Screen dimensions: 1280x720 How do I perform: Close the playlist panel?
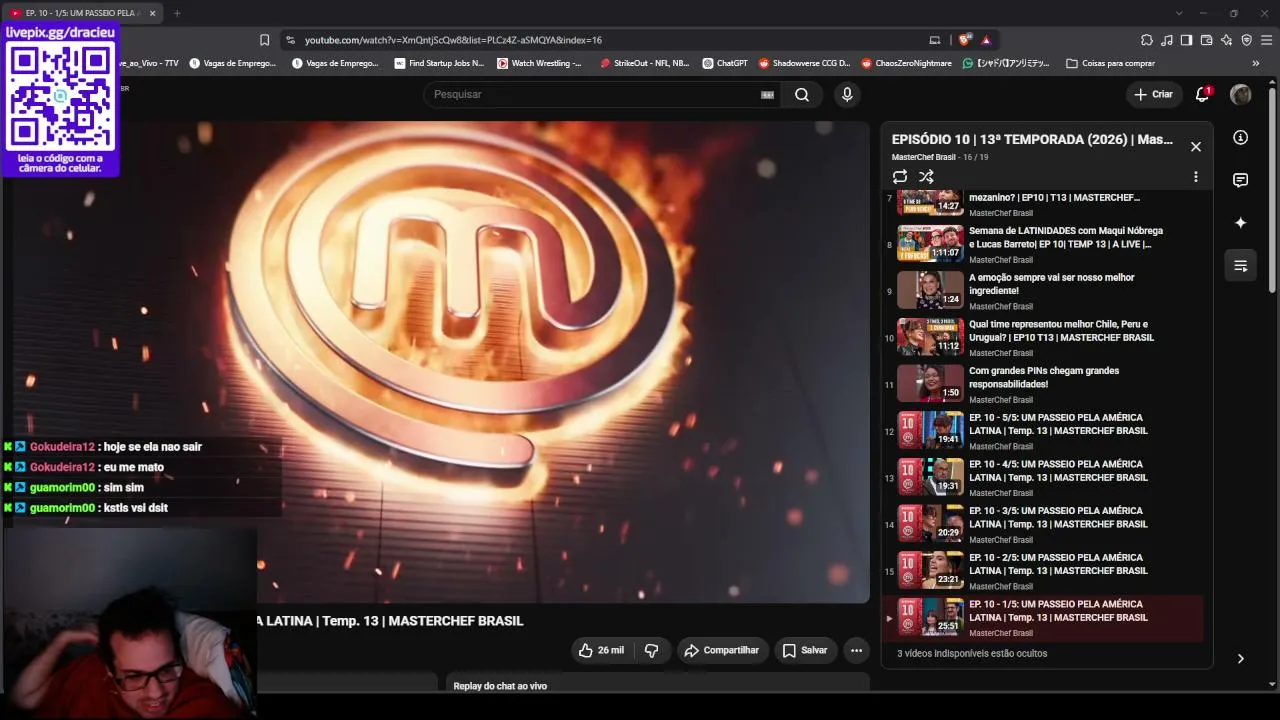tap(1195, 146)
